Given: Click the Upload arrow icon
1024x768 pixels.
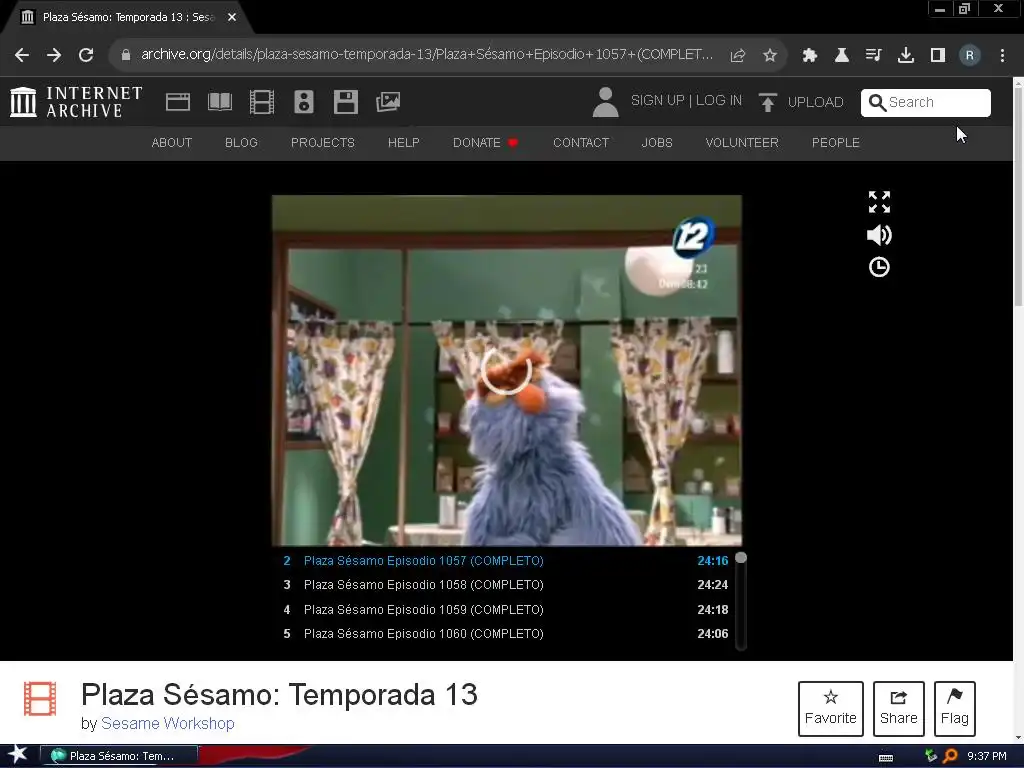Looking at the screenshot, I should [768, 102].
